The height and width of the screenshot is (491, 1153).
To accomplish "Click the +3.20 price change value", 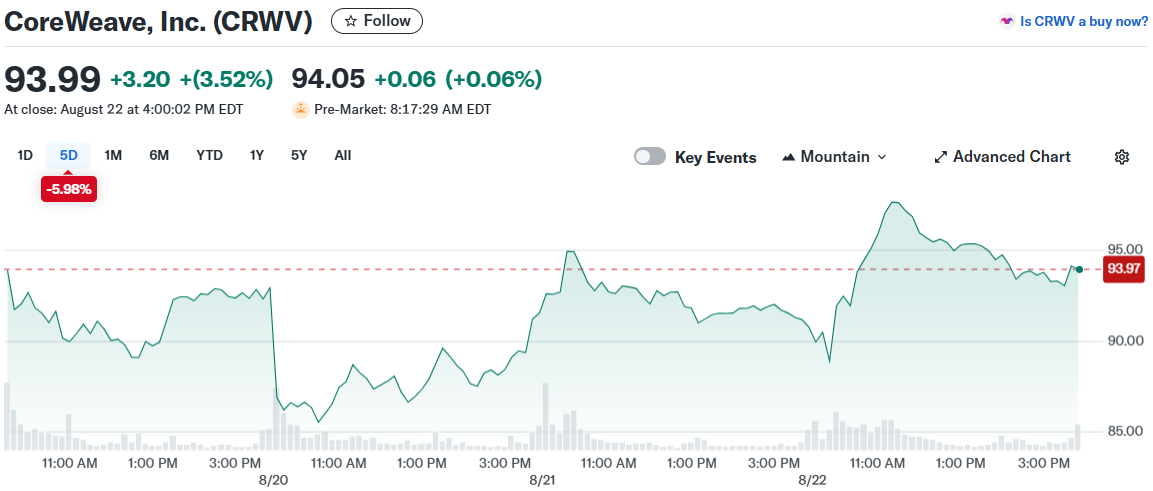I will pos(140,79).
